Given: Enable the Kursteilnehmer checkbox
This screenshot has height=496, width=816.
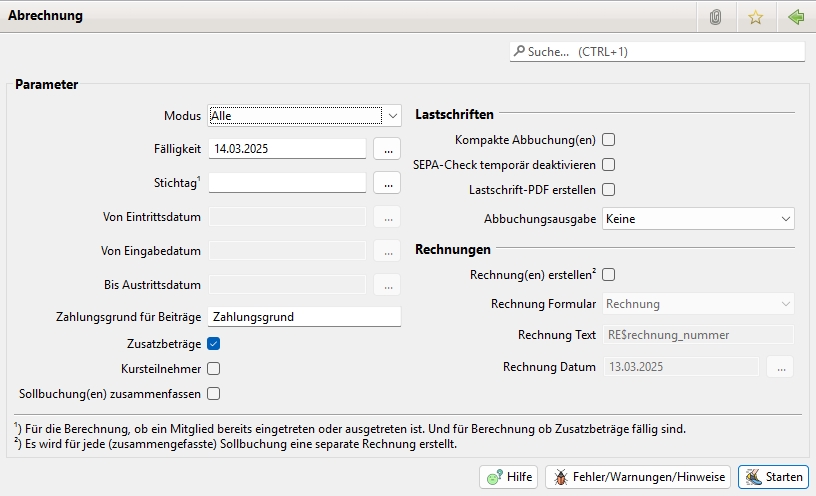Looking at the screenshot, I should 213,368.
